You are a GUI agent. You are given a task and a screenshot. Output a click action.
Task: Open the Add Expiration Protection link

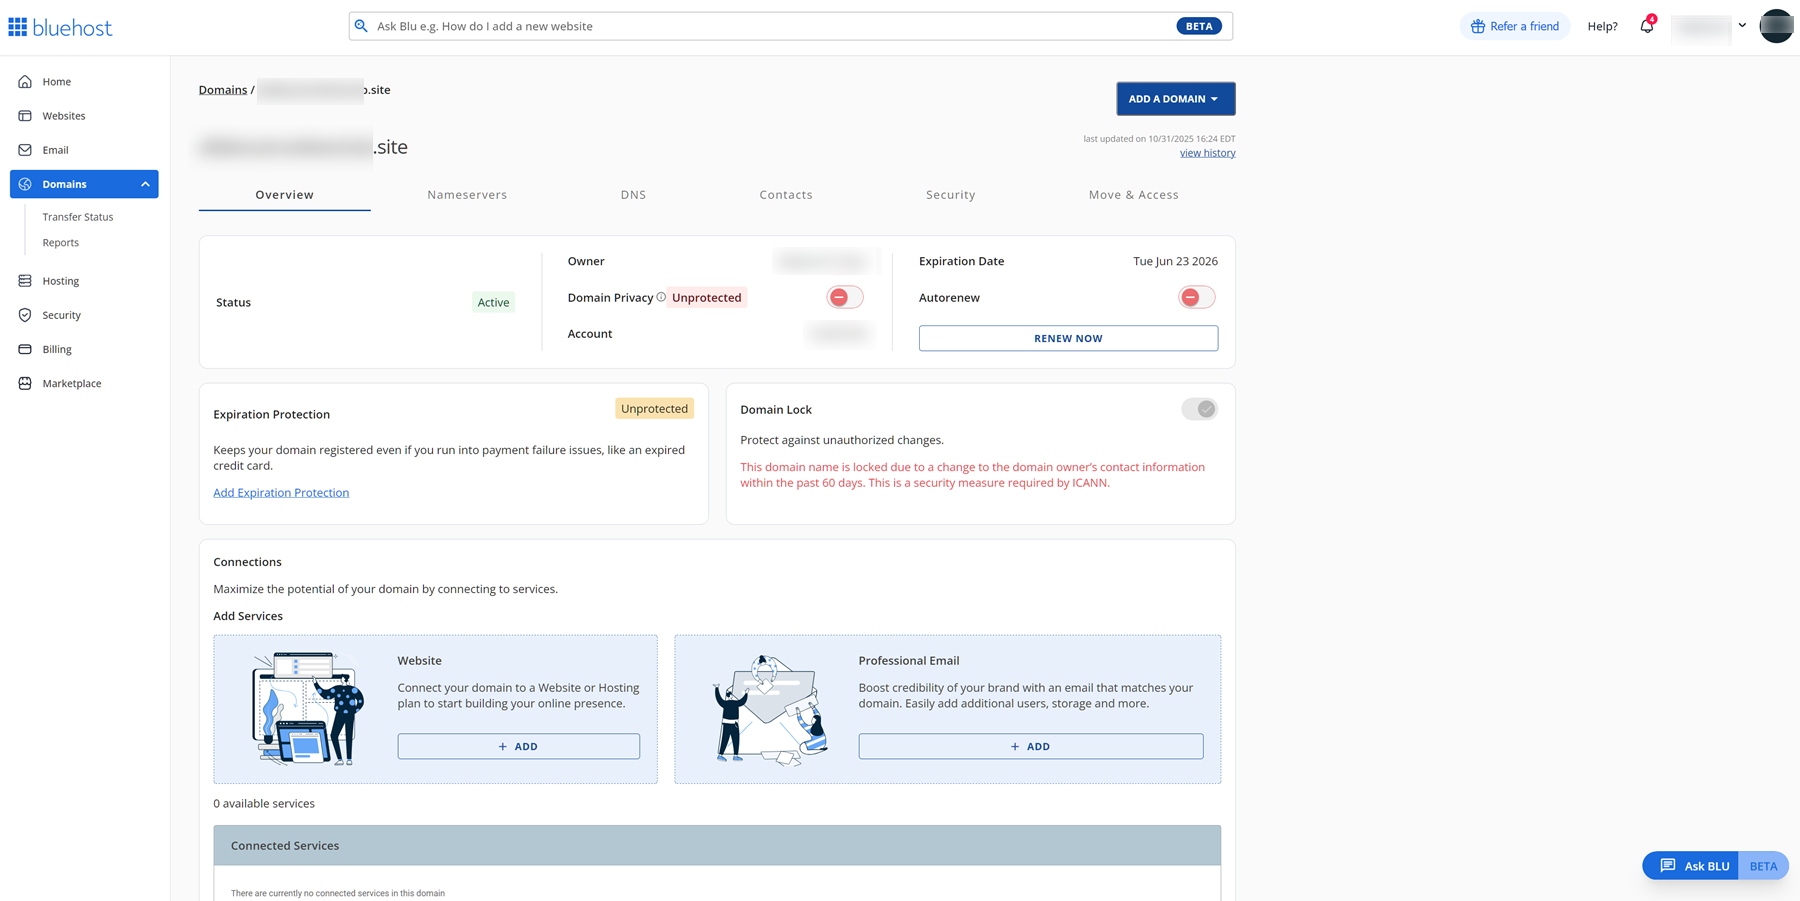281,492
